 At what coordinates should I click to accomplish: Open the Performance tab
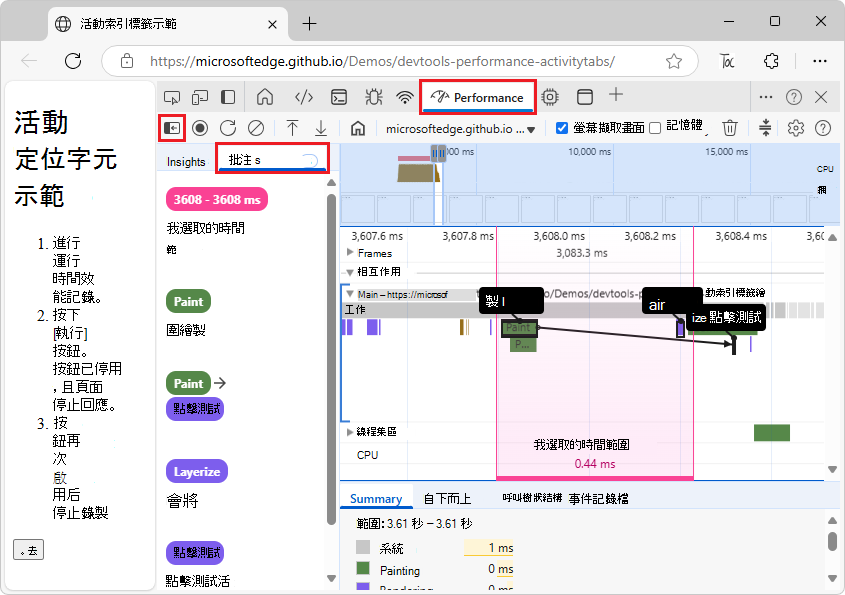[477, 98]
